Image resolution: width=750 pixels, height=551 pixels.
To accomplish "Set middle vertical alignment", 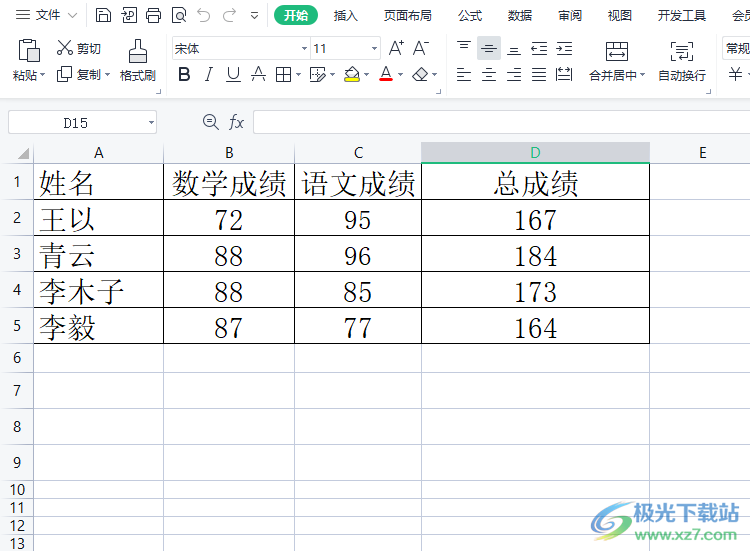I will click(489, 48).
